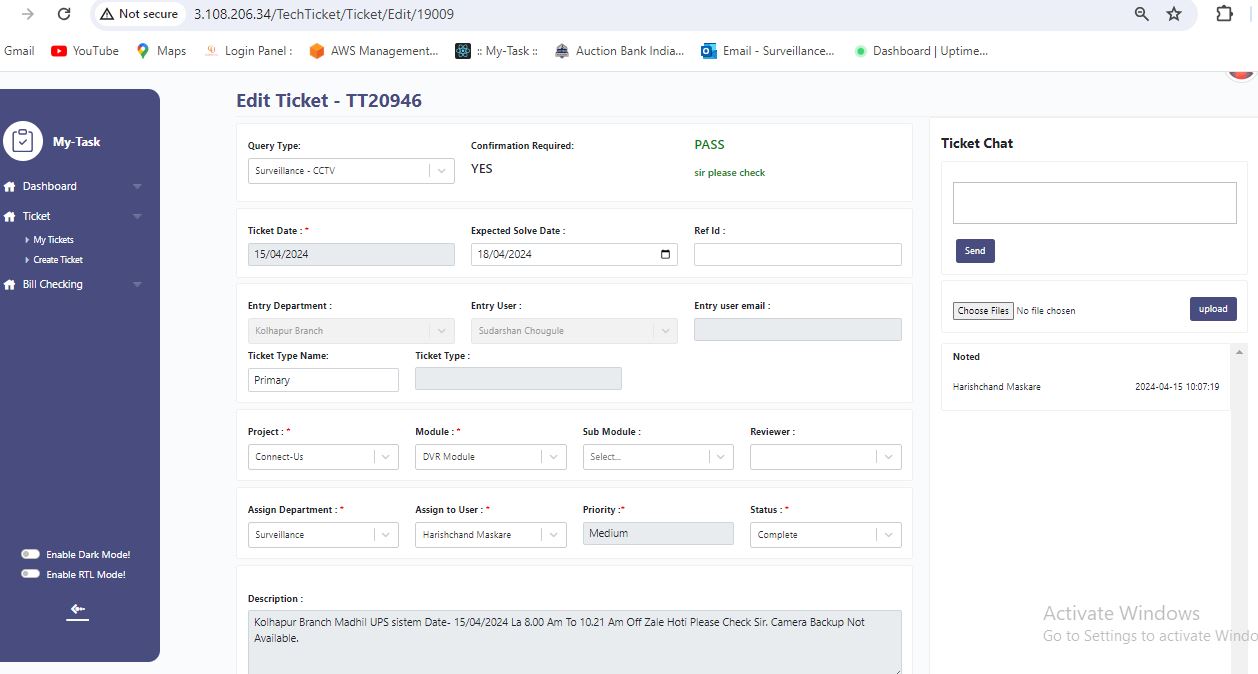Click the My-Task clipboard logo
The height and width of the screenshot is (674, 1258).
[x=22, y=141]
